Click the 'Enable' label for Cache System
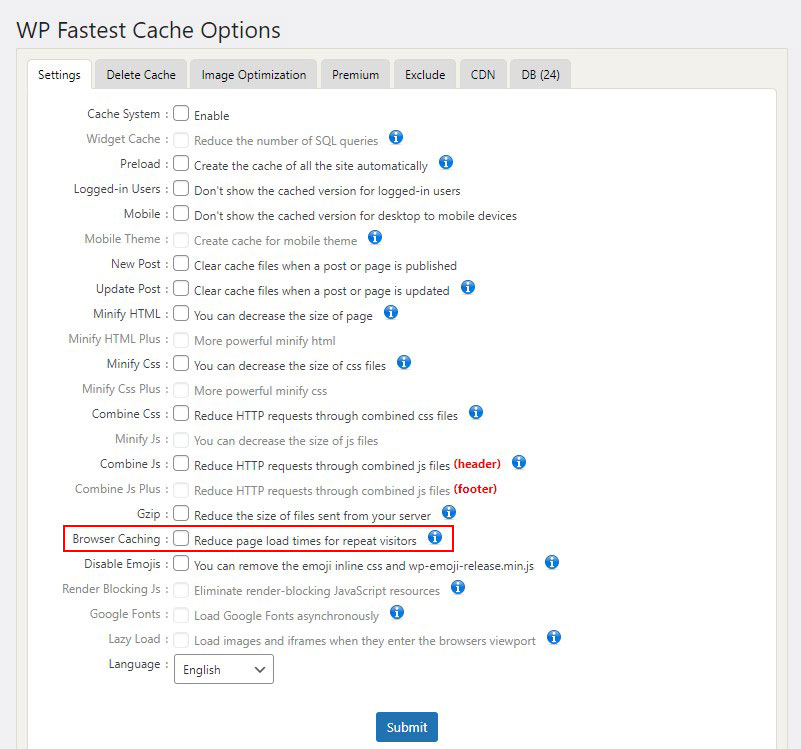The image size is (801, 749). point(211,115)
